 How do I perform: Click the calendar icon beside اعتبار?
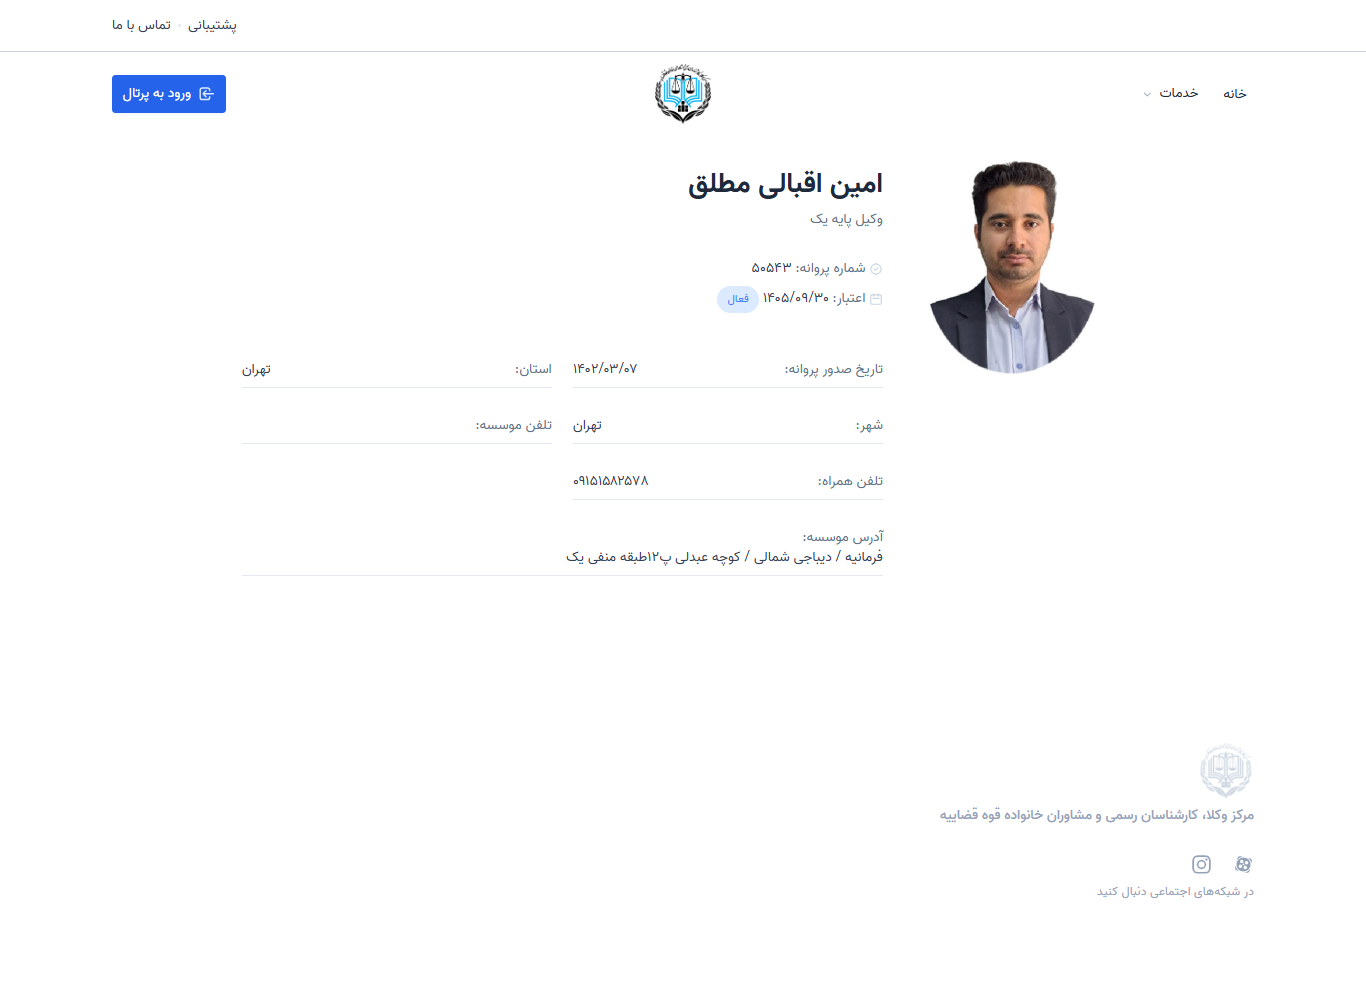pos(876,299)
